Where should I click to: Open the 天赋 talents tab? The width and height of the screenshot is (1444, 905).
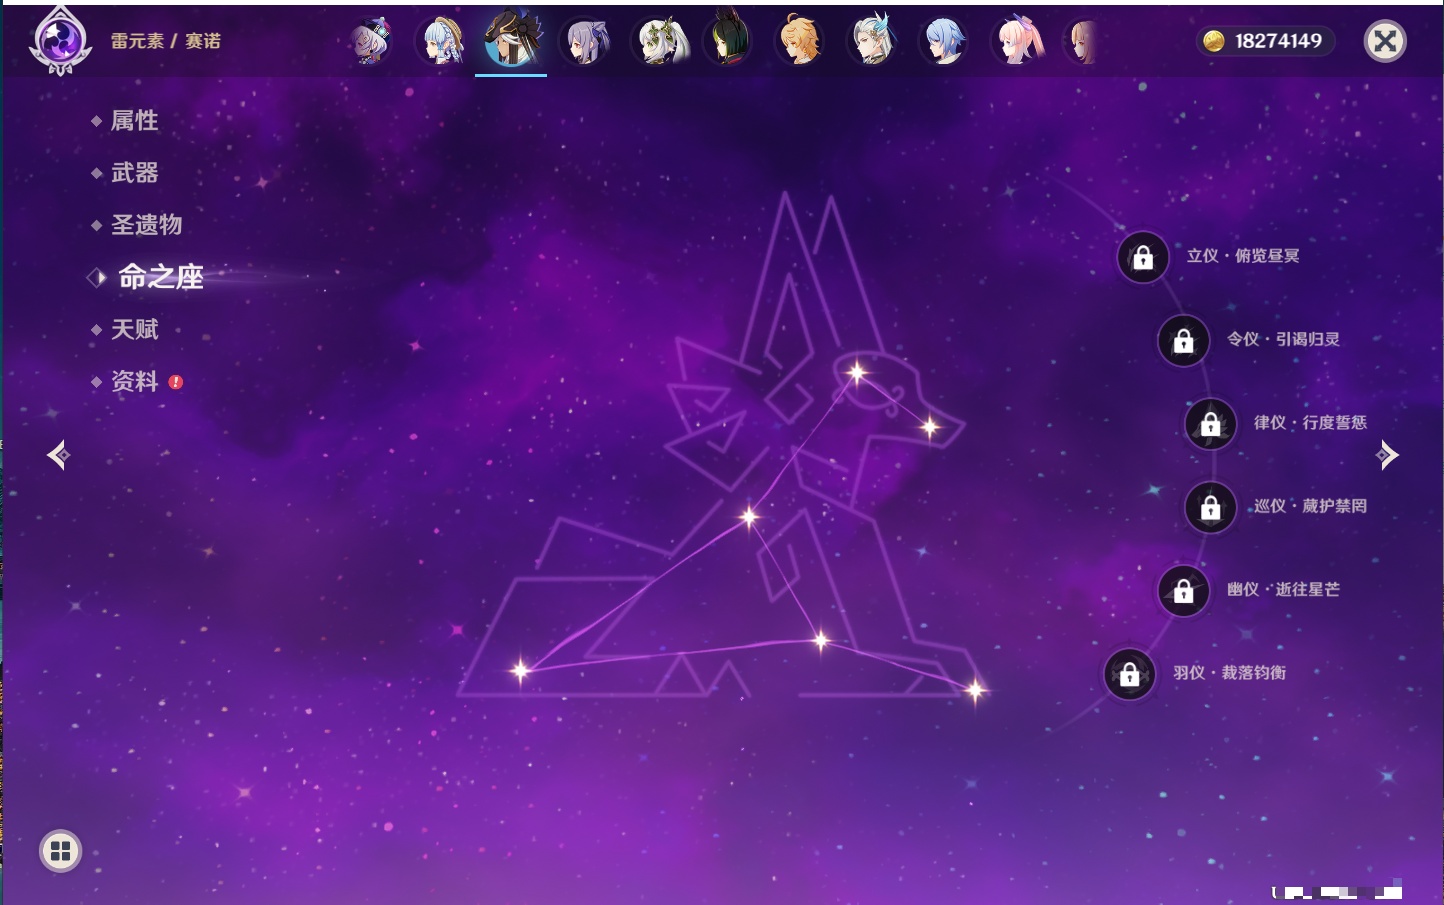pos(134,329)
